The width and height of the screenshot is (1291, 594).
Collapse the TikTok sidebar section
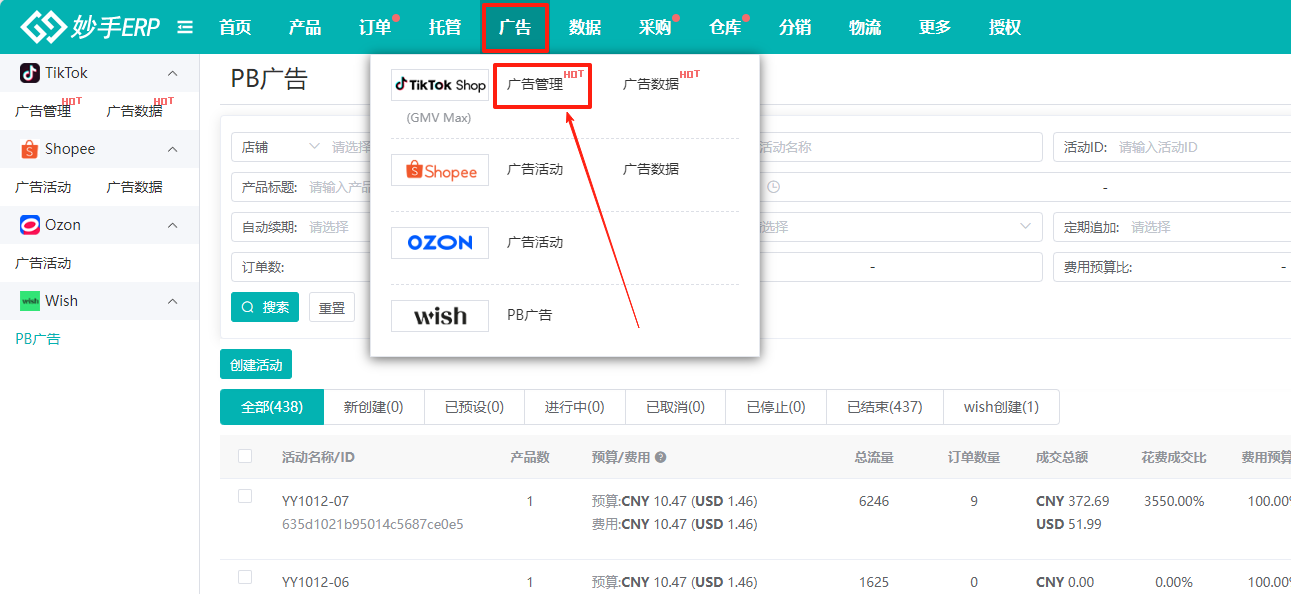point(172,73)
